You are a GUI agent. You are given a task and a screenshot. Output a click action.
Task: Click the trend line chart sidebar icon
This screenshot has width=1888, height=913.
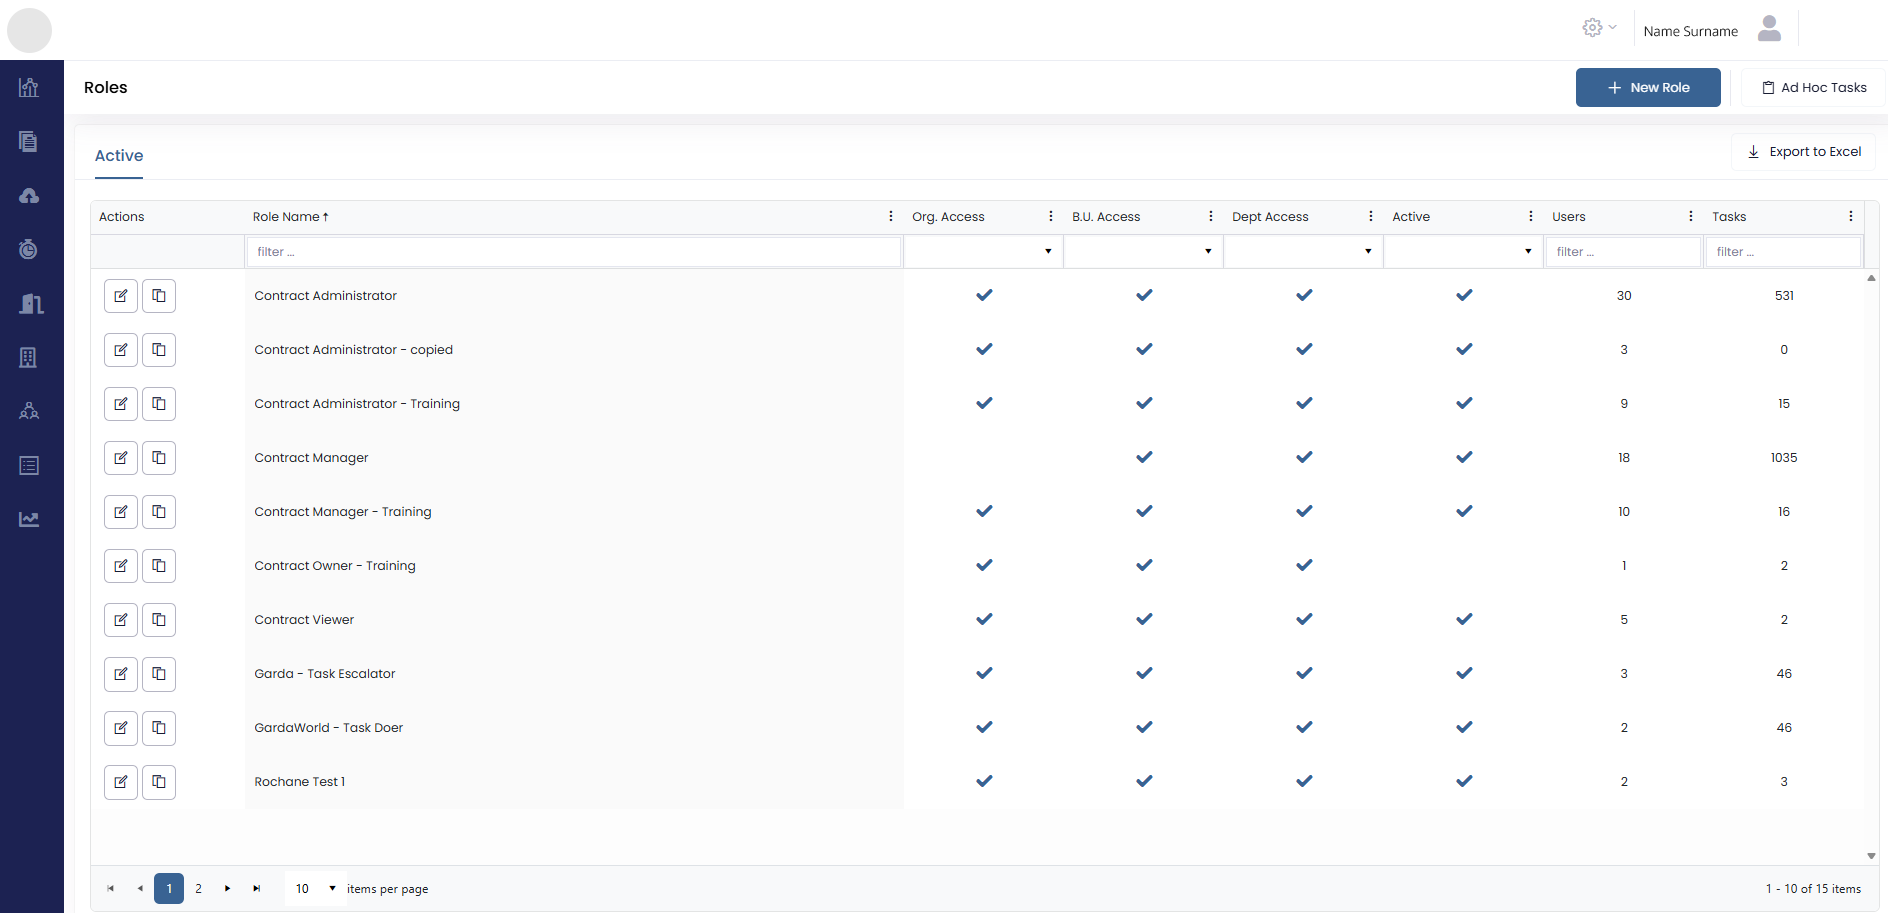[x=29, y=519]
